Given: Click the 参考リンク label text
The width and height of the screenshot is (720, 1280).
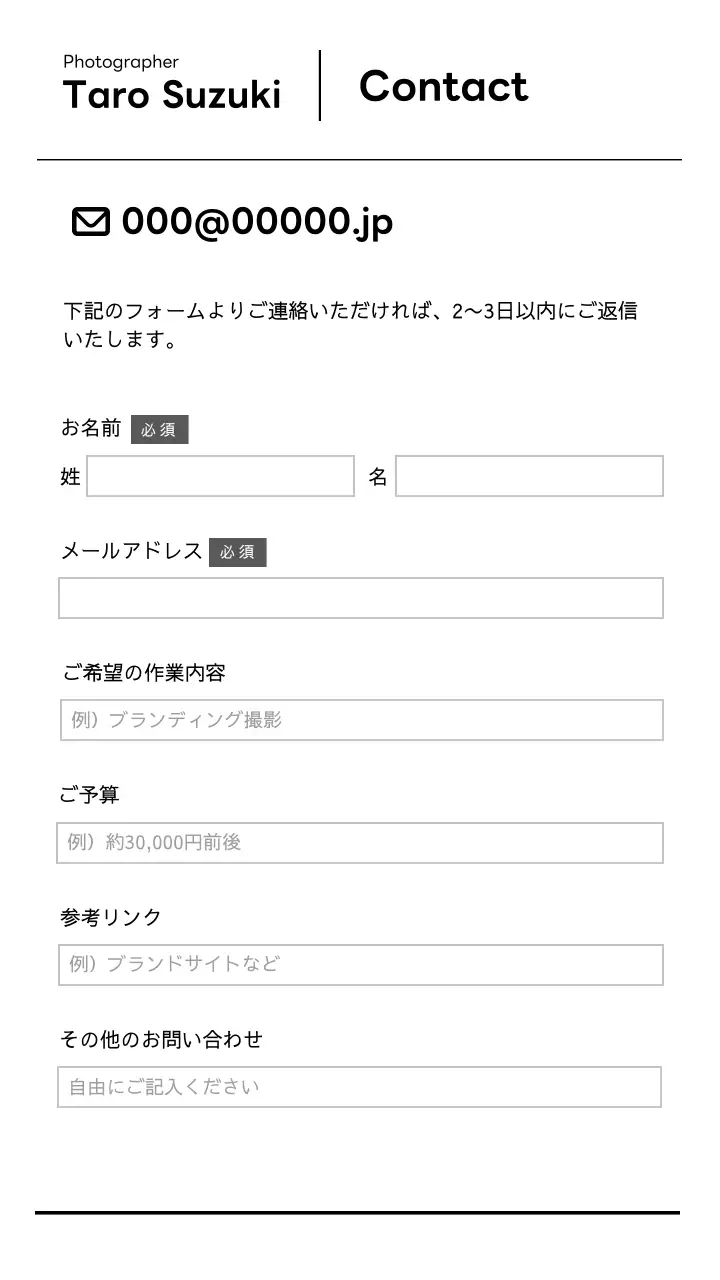Looking at the screenshot, I should pos(110,917).
